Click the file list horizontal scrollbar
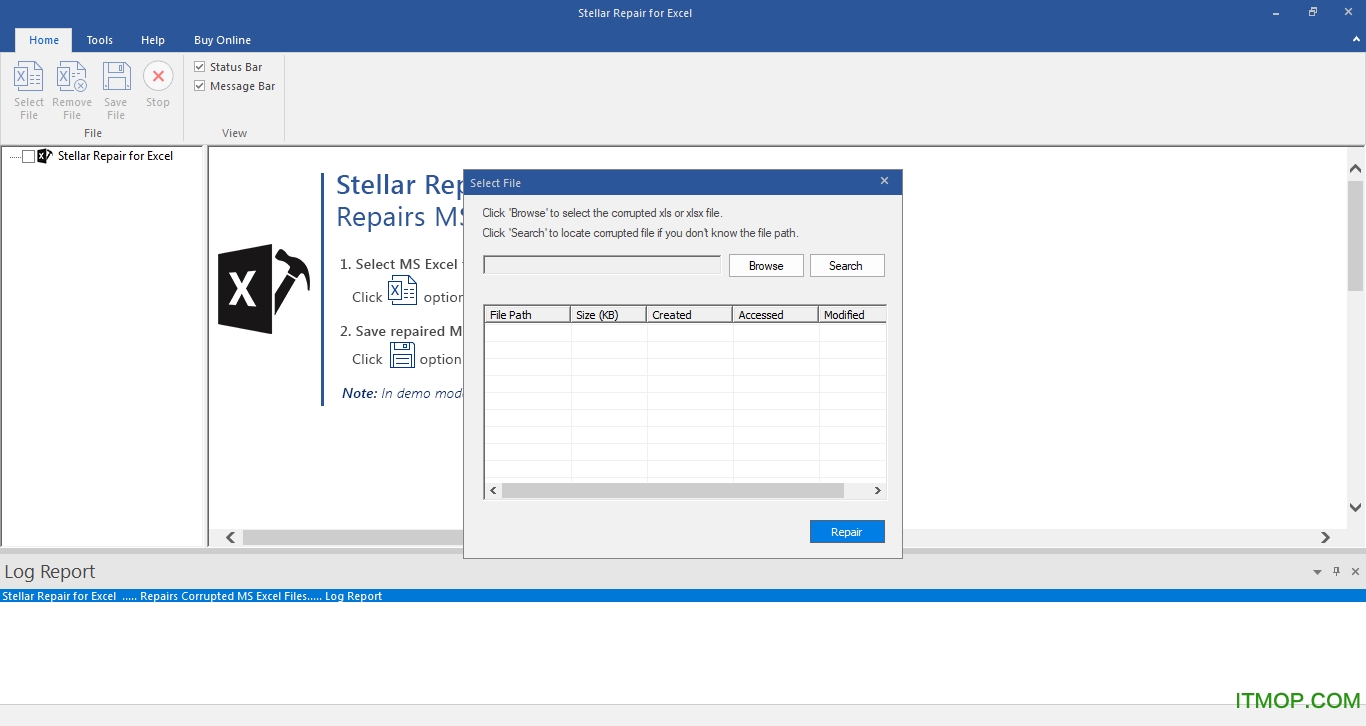 (672, 491)
